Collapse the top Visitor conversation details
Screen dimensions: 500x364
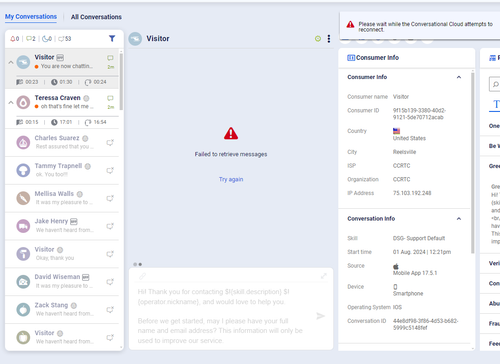click(x=11, y=62)
